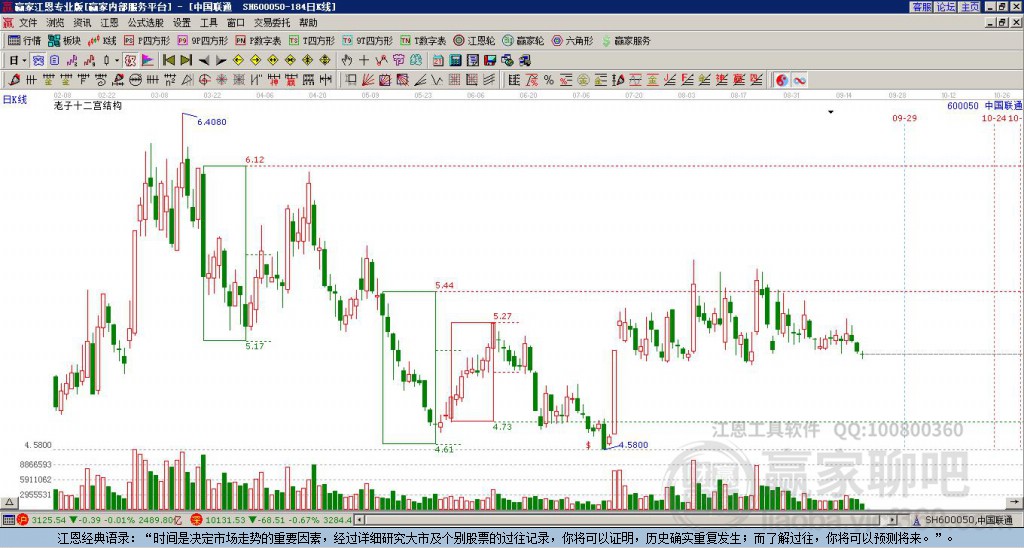The width and height of the screenshot is (1024, 548).
Task: Open 赢家服务 from the toolbar
Action: pos(626,40)
